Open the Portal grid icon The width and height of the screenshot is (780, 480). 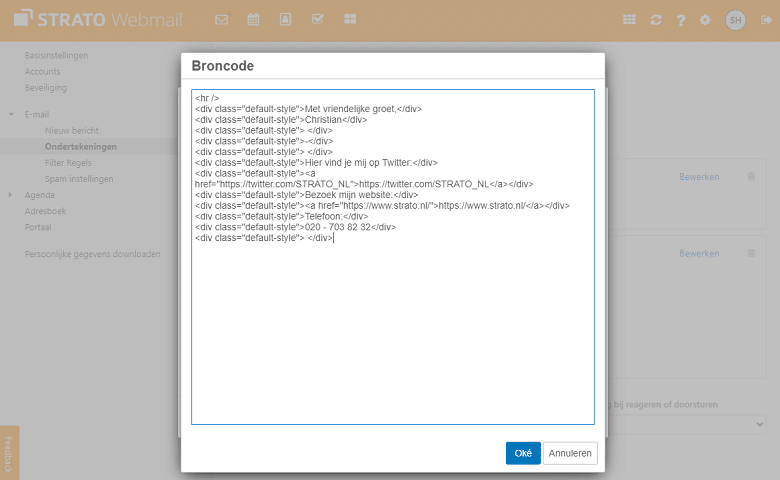tap(350, 19)
